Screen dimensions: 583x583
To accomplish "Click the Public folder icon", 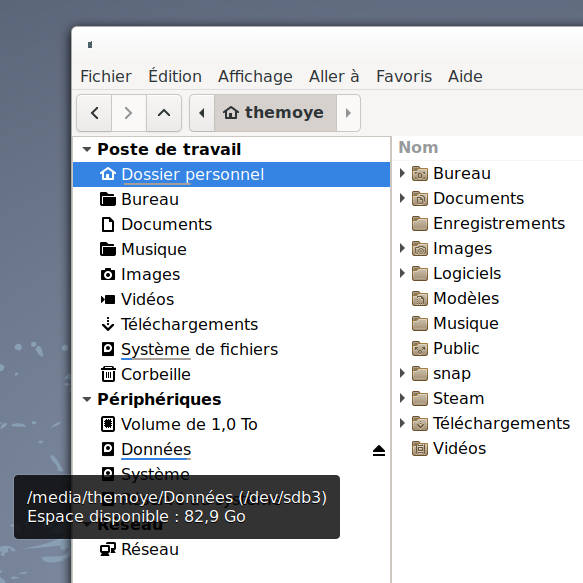I will click(x=420, y=348).
